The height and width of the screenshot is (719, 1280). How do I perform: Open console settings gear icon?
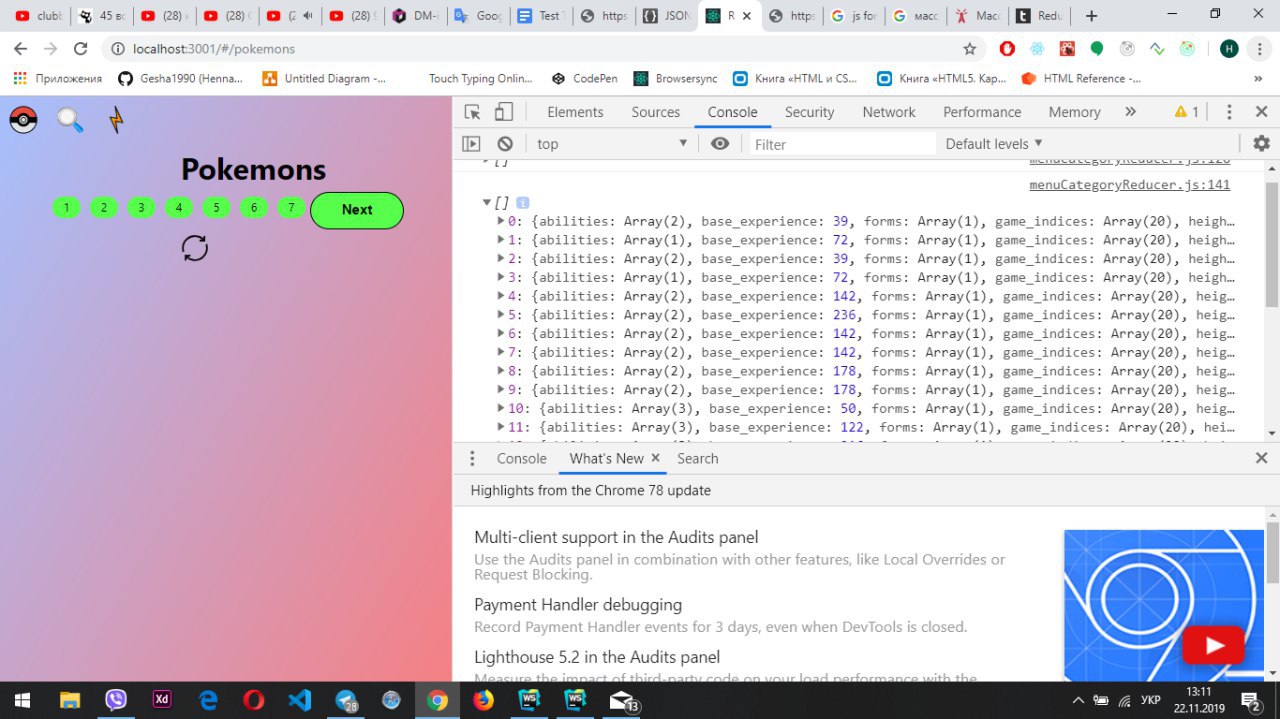pyautogui.click(x=1262, y=144)
